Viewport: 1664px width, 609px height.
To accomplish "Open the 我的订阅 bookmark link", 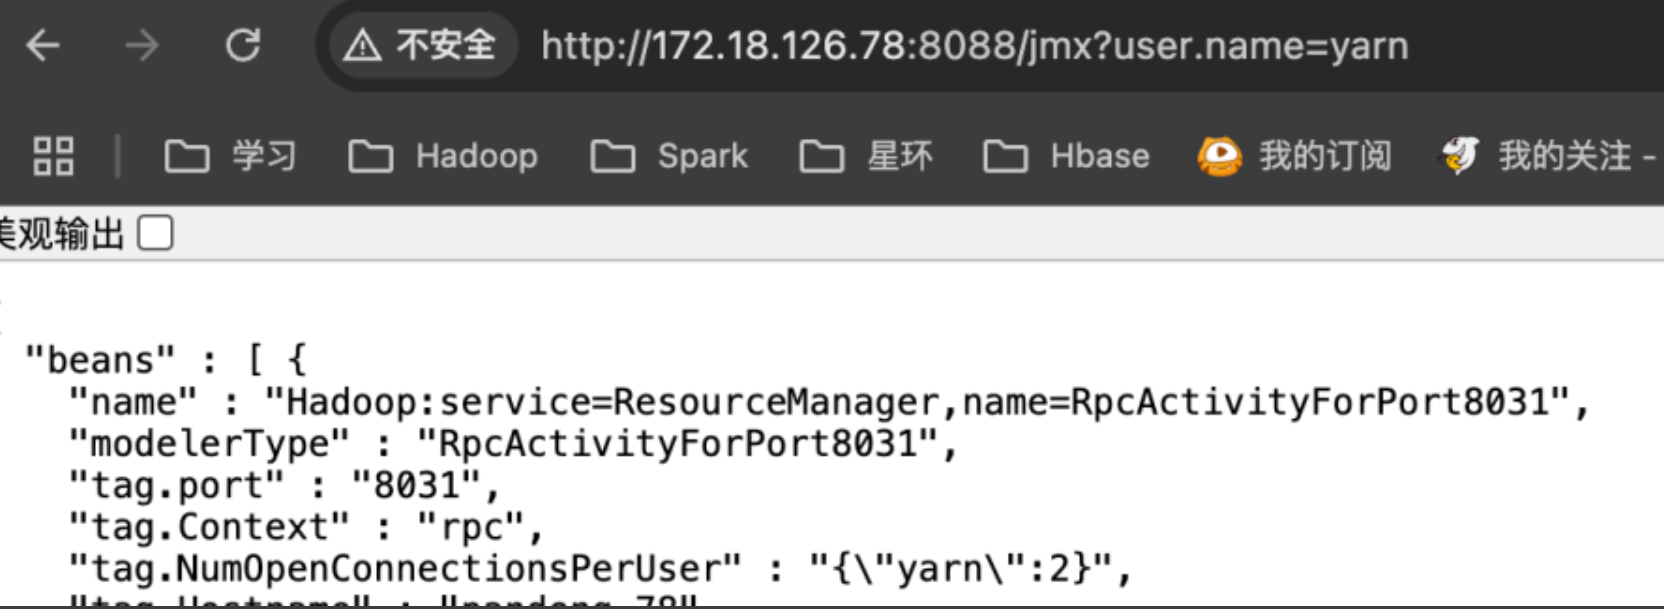I will [1325, 156].
